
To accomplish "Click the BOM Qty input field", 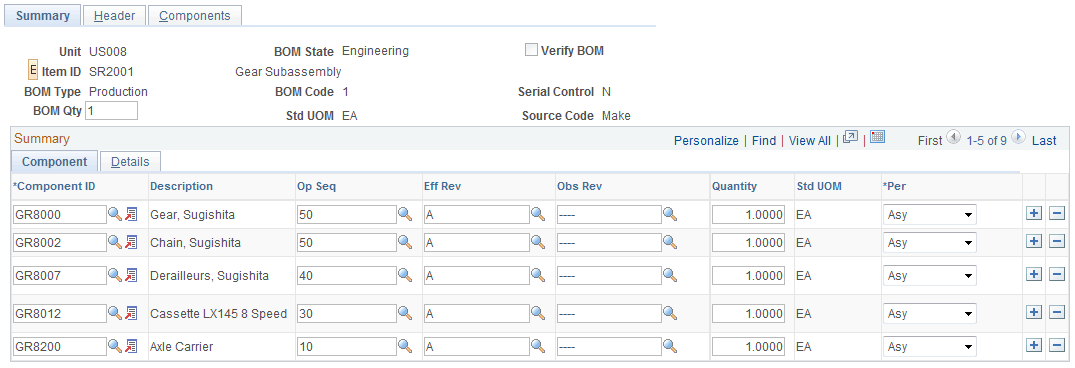I will click(x=111, y=110).
